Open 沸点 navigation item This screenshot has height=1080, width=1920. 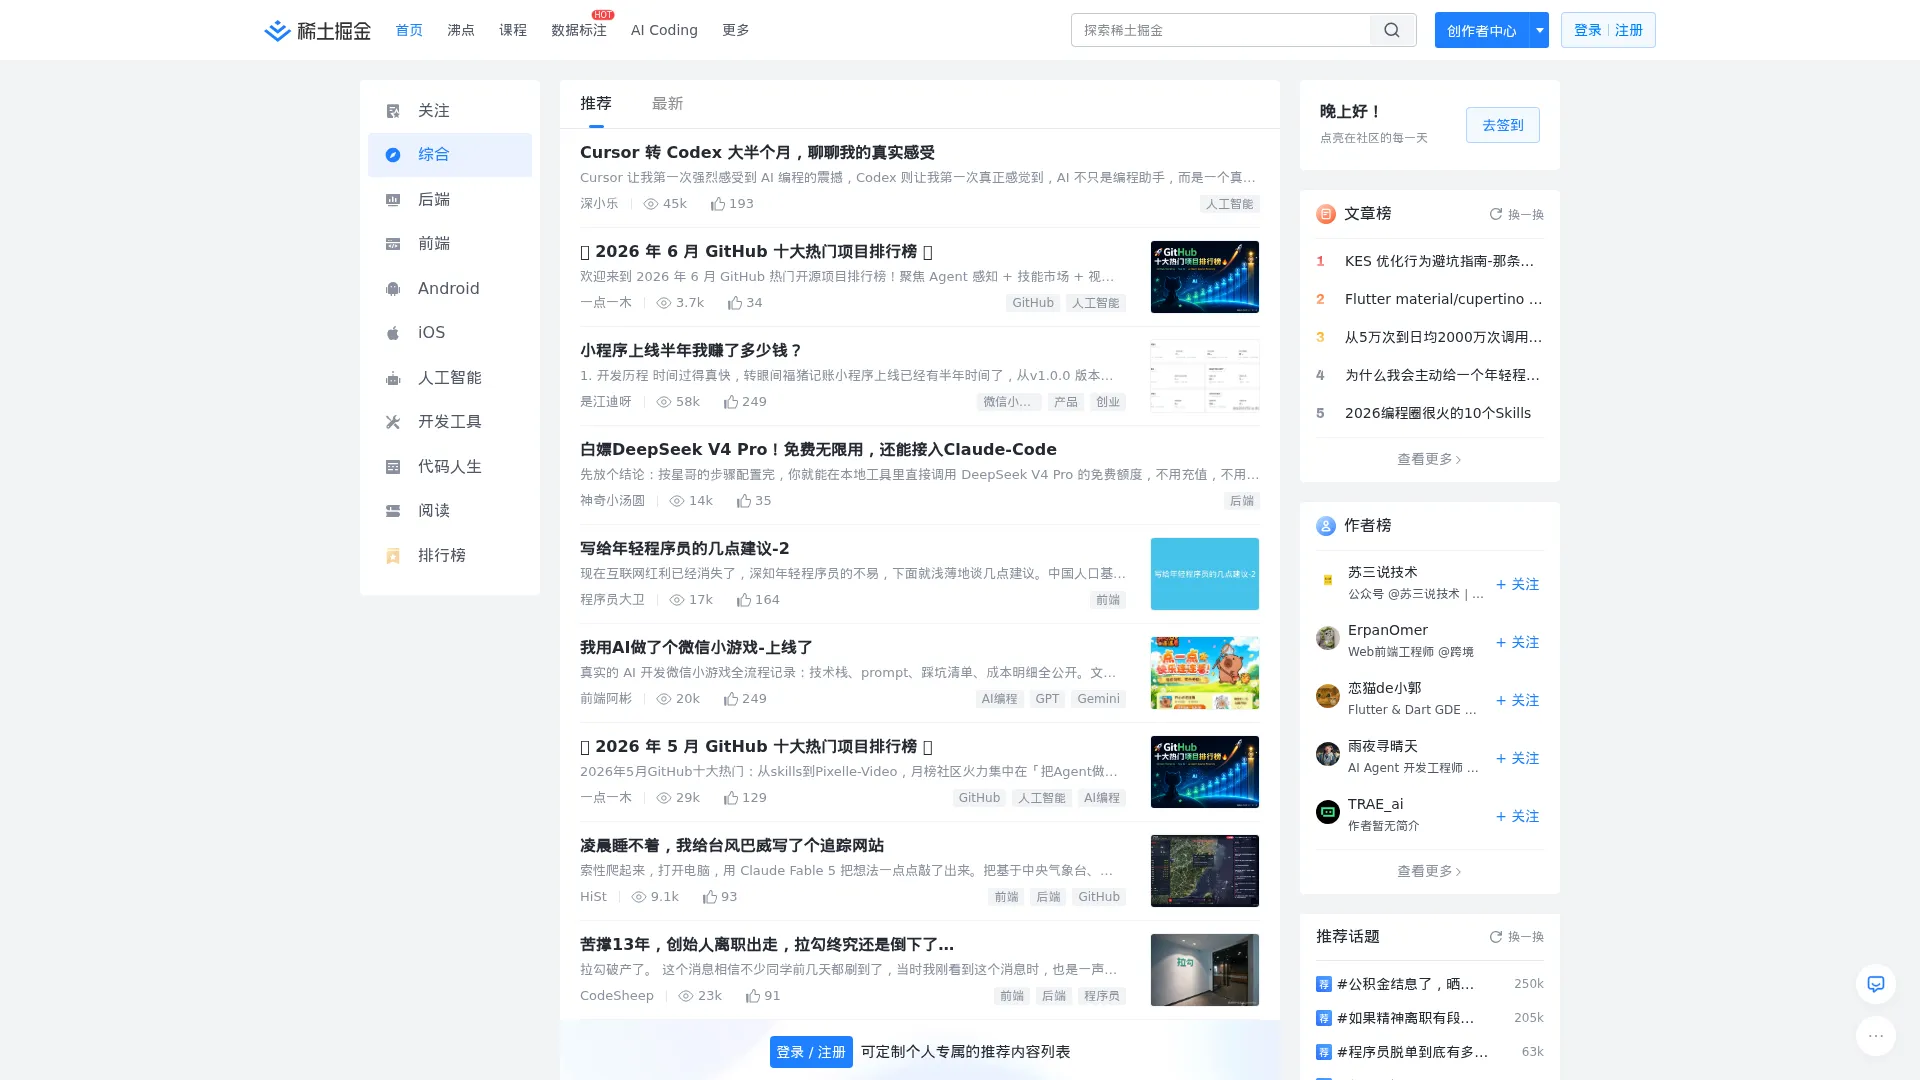(x=461, y=30)
